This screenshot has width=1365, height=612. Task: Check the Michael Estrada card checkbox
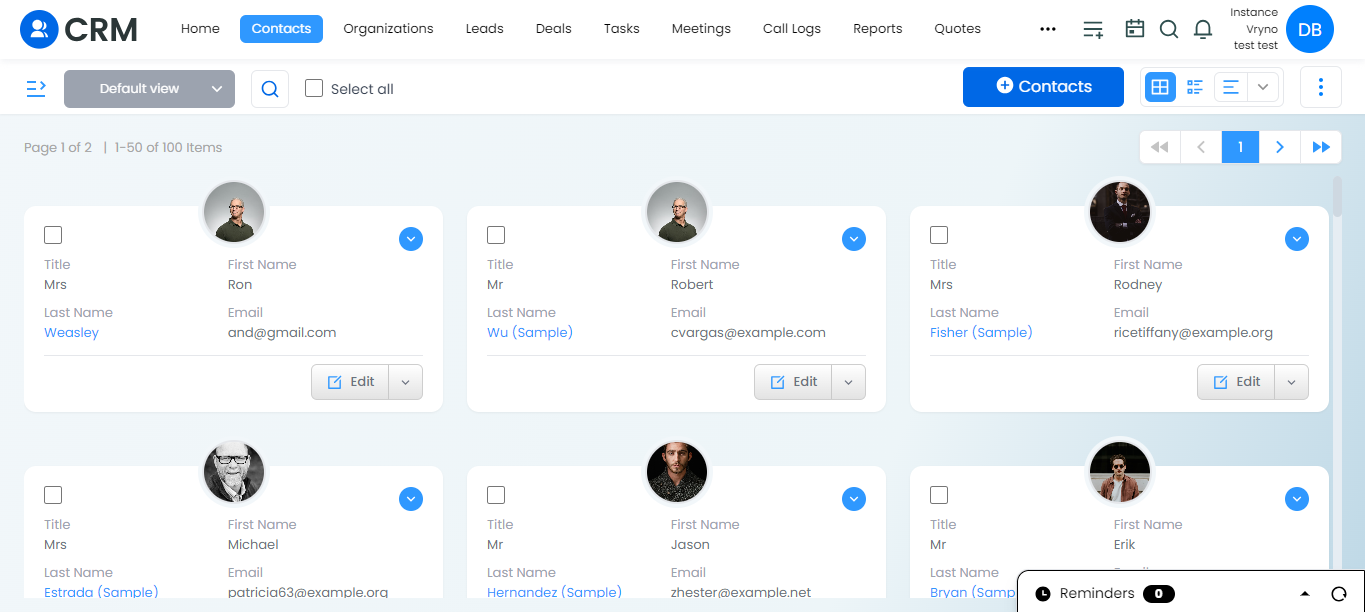pos(53,495)
